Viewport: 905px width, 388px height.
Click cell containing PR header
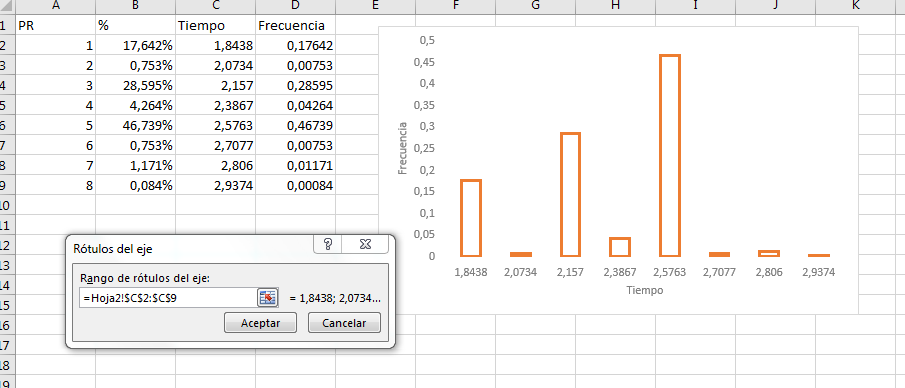[56, 25]
